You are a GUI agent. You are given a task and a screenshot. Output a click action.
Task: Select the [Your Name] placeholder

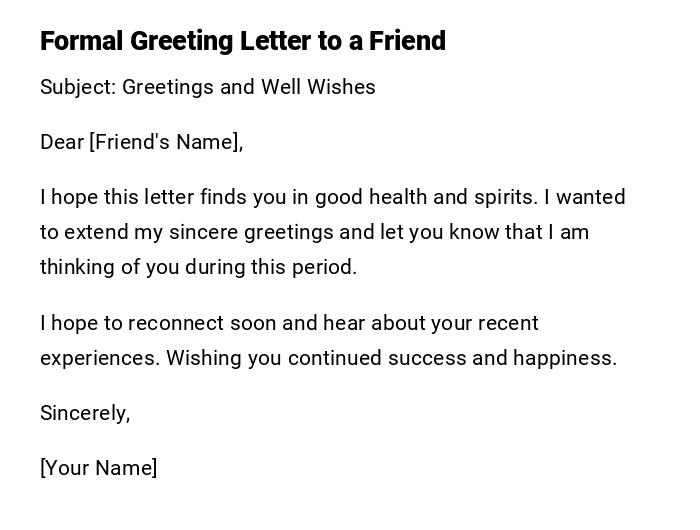[99, 468]
